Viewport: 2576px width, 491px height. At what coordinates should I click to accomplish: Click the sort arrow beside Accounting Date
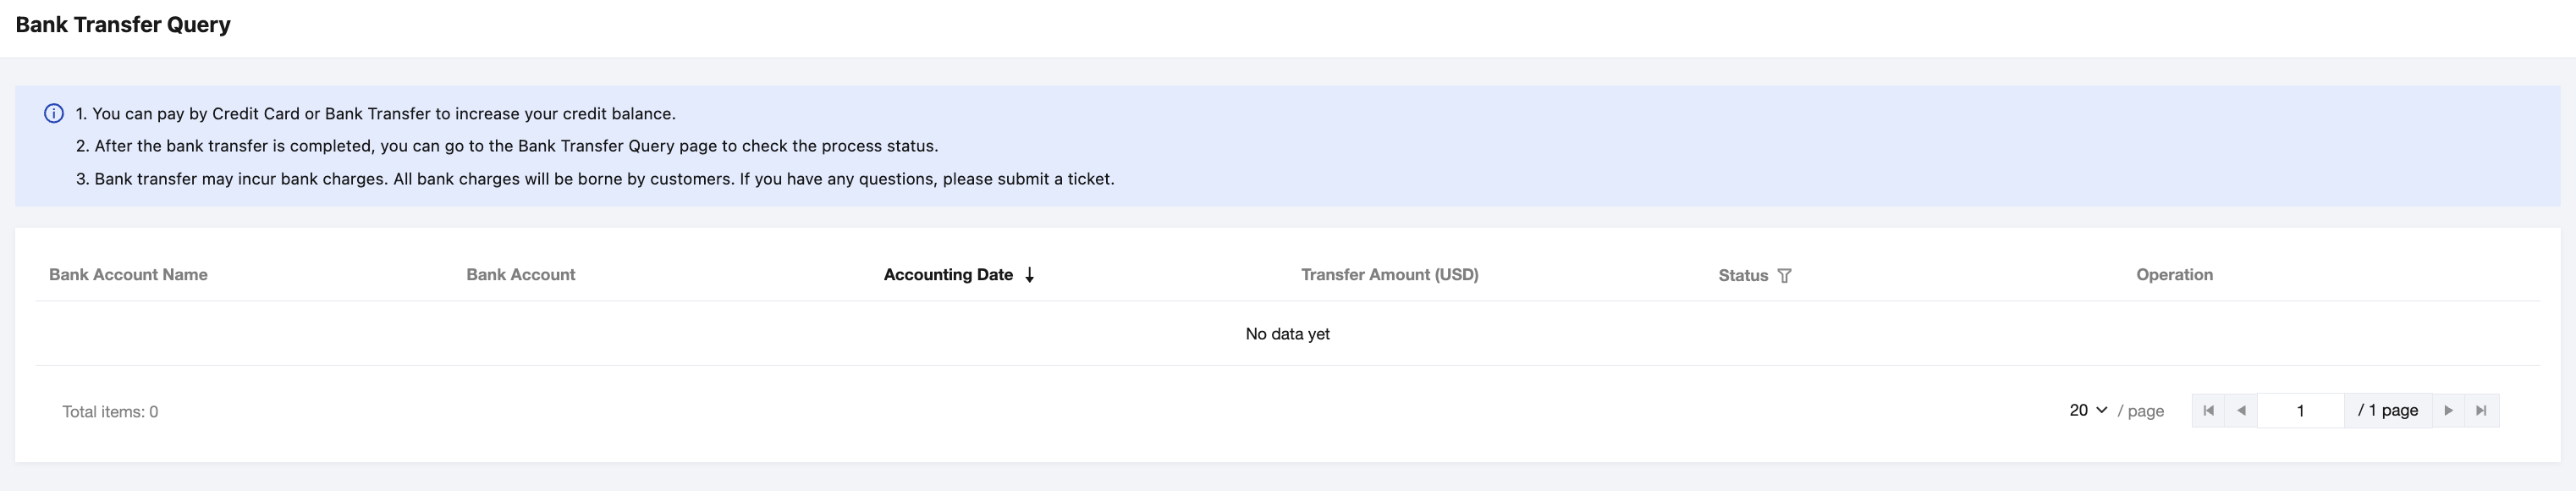1029,275
